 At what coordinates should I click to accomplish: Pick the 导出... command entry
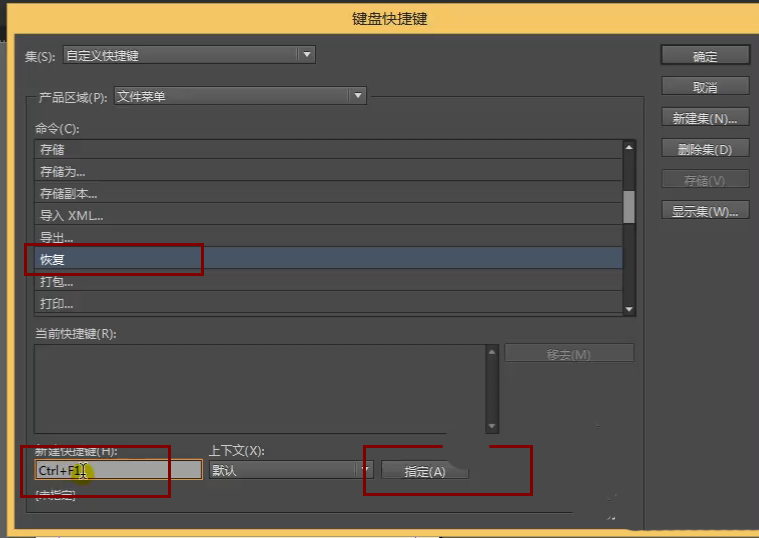pos(326,237)
